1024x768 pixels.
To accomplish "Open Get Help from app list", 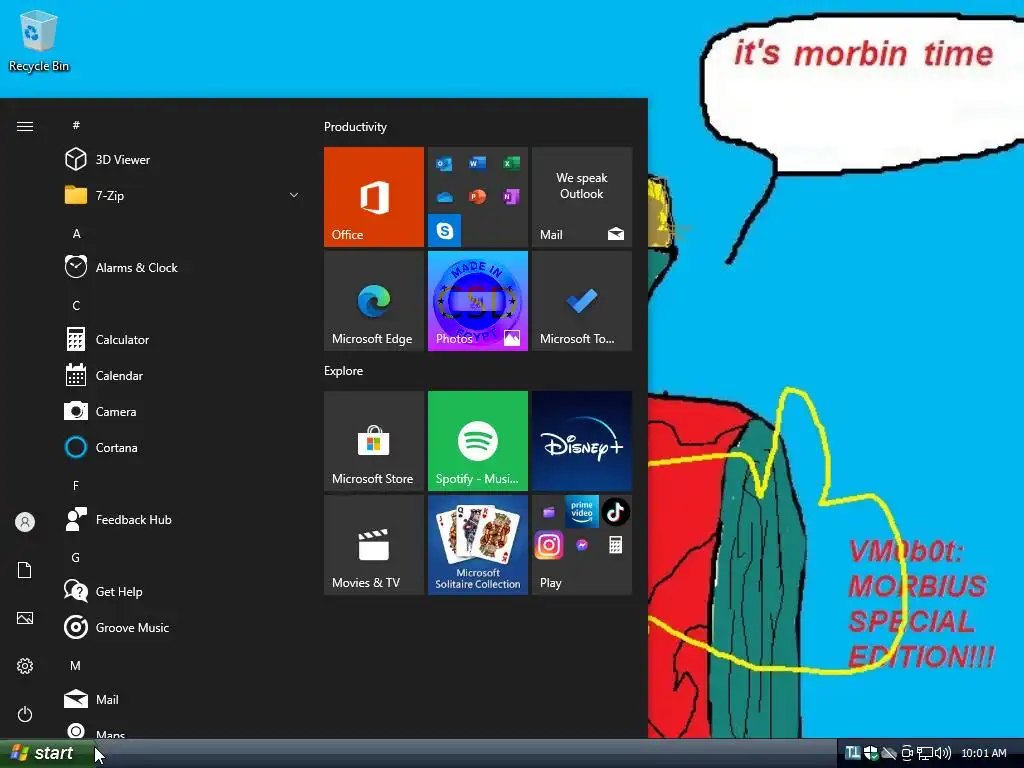I will click(183, 592).
